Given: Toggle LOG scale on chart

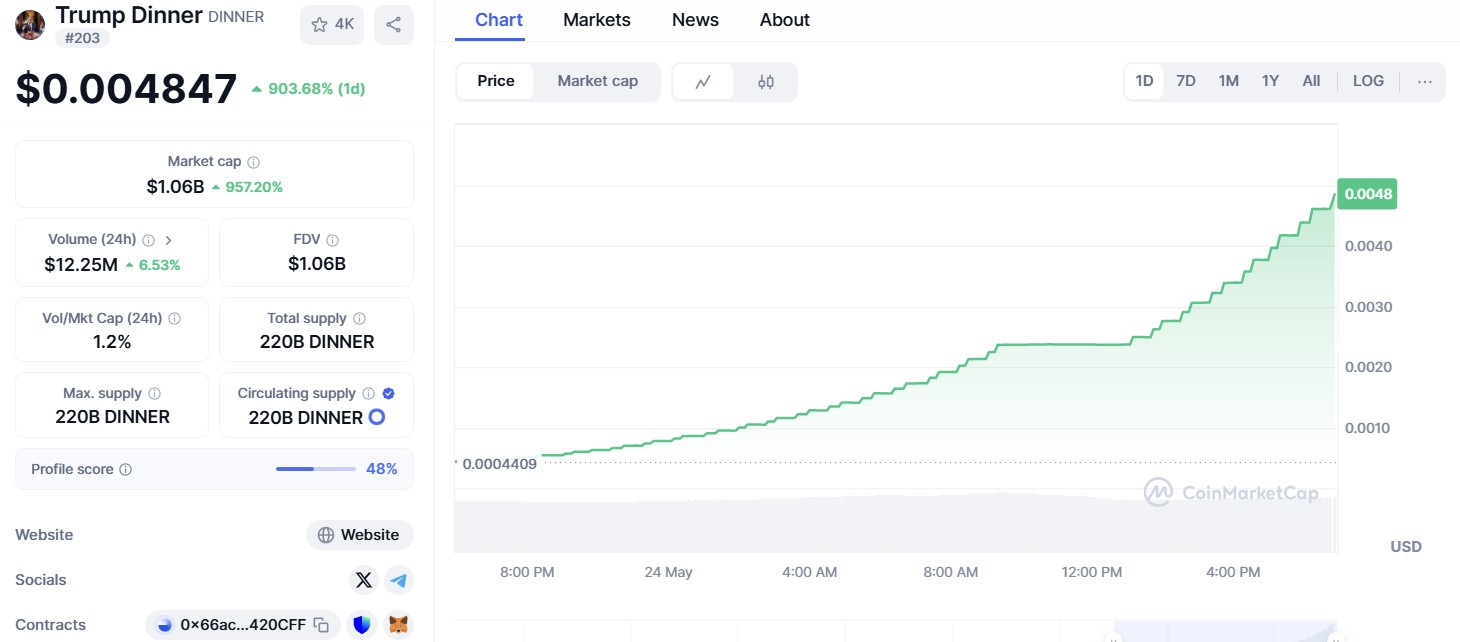Looking at the screenshot, I should (1368, 81).
